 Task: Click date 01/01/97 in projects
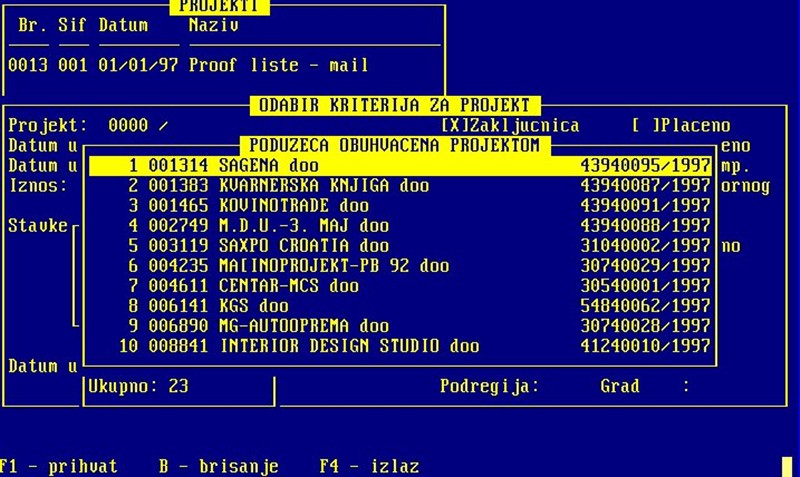tap(138, 65)
